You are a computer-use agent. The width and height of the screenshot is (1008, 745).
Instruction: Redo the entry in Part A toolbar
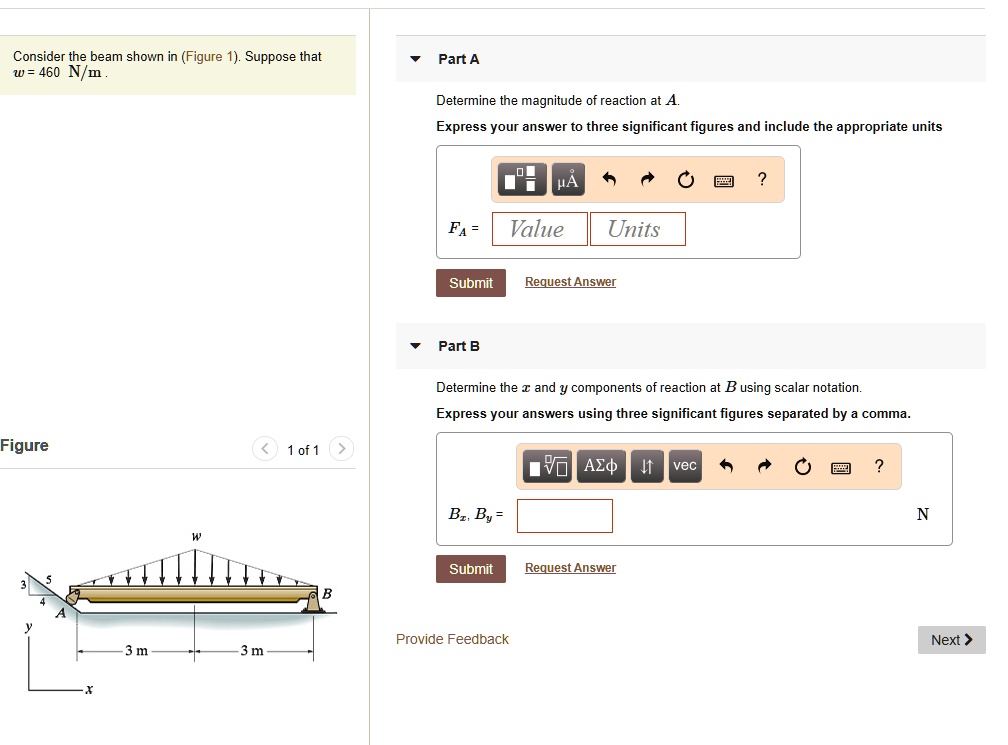(x=647, y=180)
